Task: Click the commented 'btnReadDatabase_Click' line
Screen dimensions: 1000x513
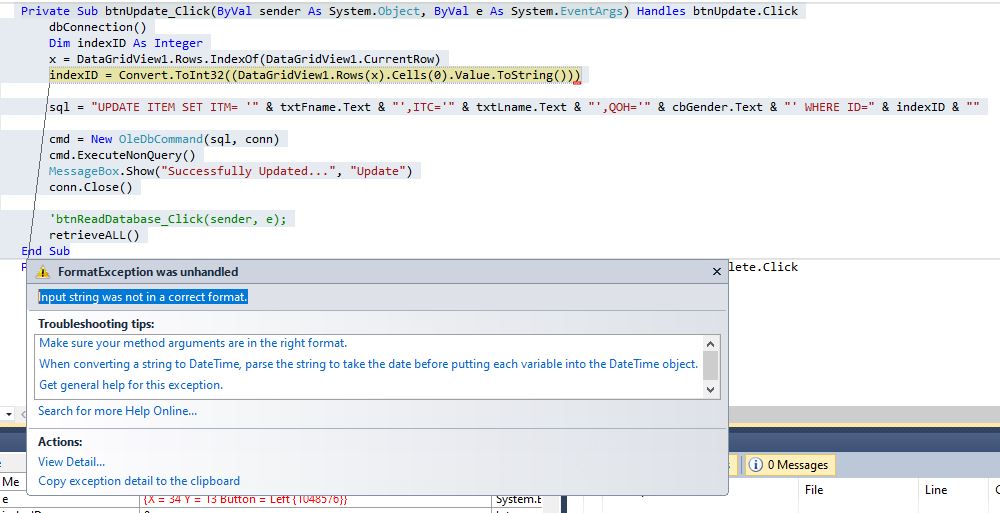Action: pos(168,219)
